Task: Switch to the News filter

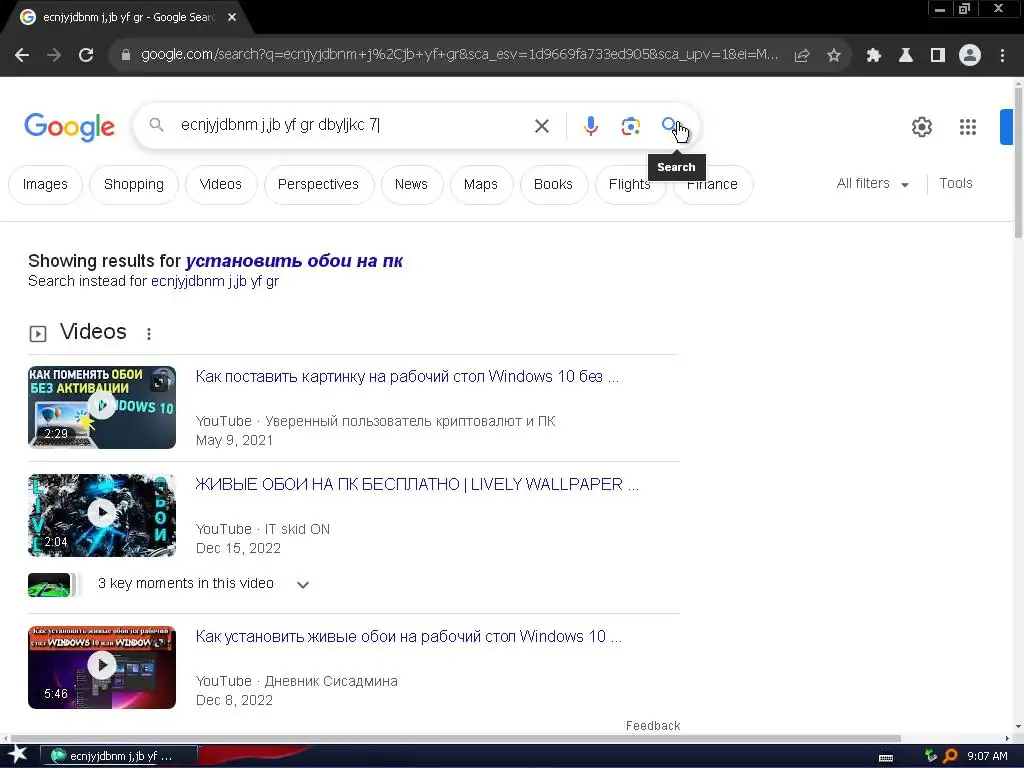Action: 411,185
